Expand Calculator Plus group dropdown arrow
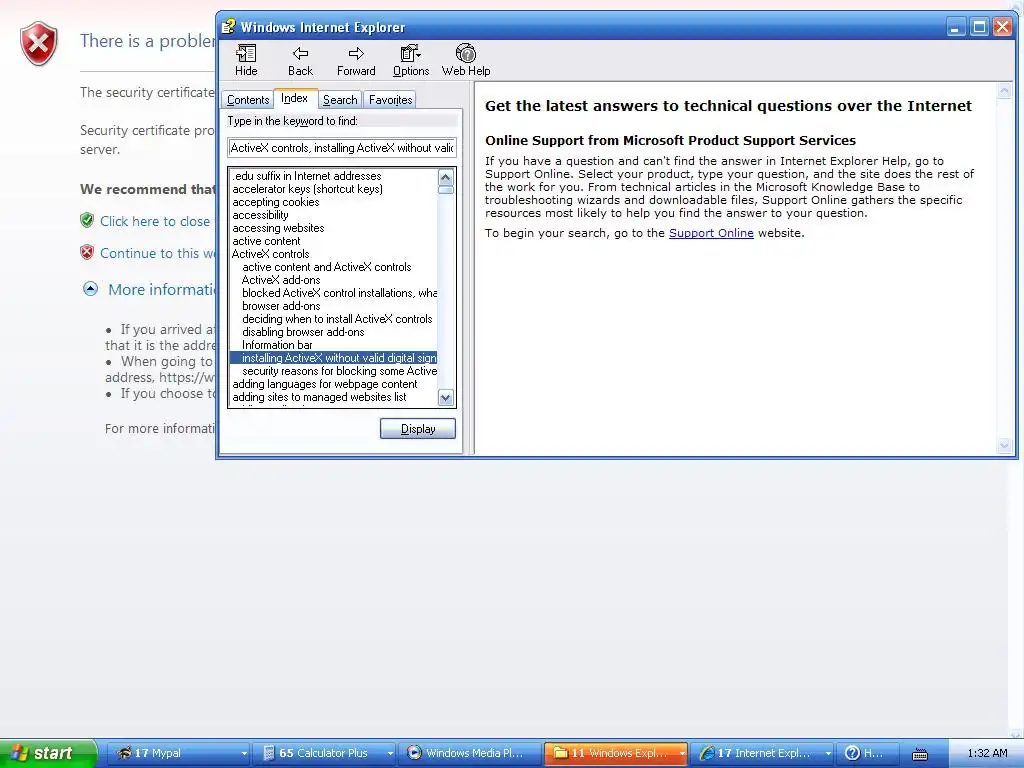This screenshot has width=1024, height=768. click(390, 754)
